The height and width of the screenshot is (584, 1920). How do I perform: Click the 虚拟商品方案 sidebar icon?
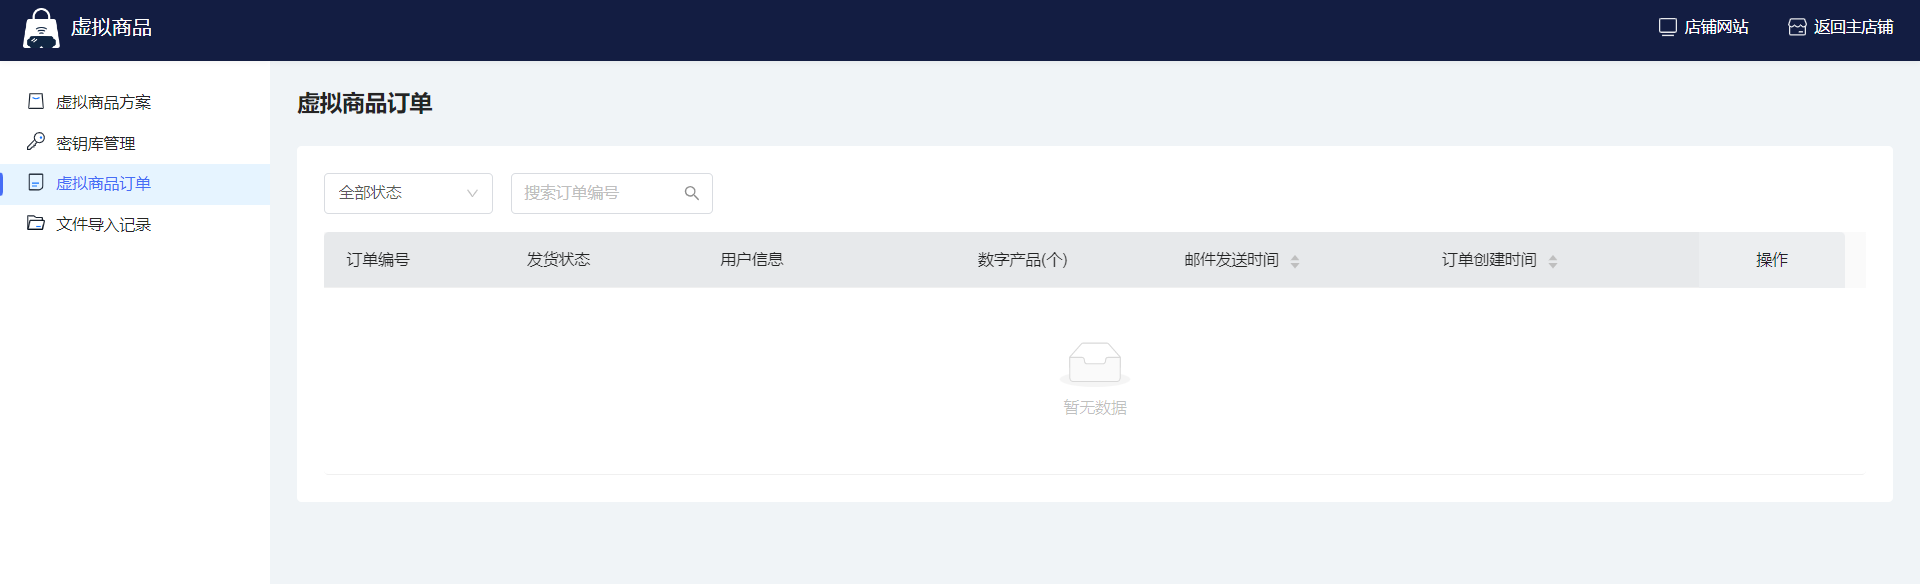click(x=36, y=102)
